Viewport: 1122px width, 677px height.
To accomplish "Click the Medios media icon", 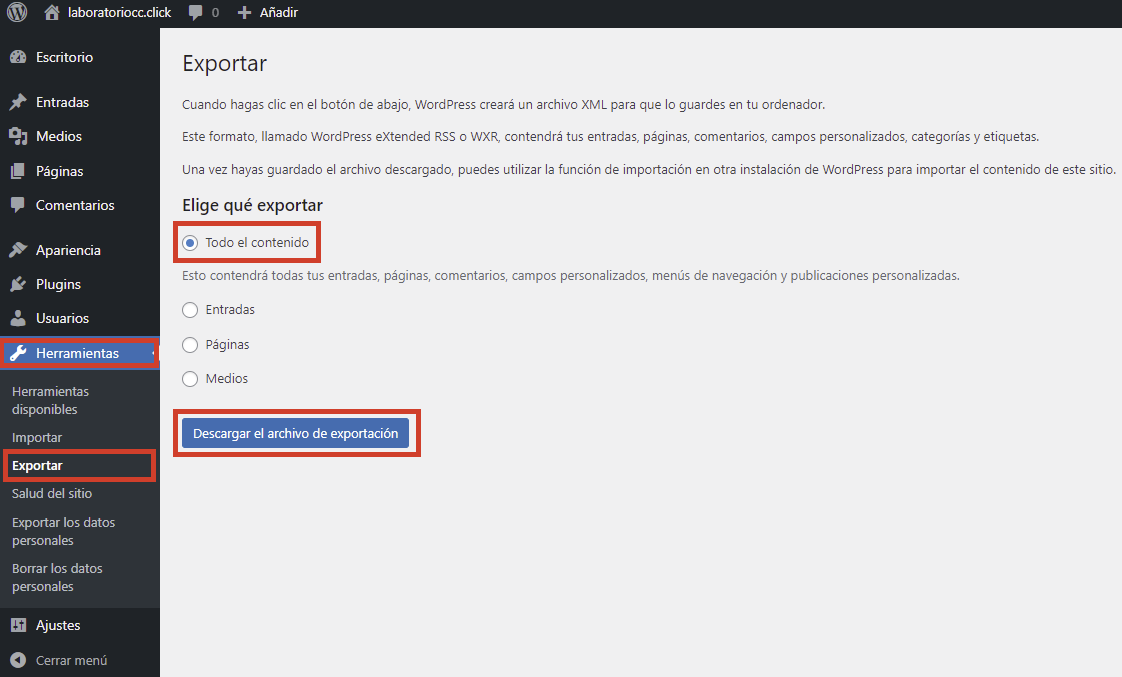I will point(18,136).
